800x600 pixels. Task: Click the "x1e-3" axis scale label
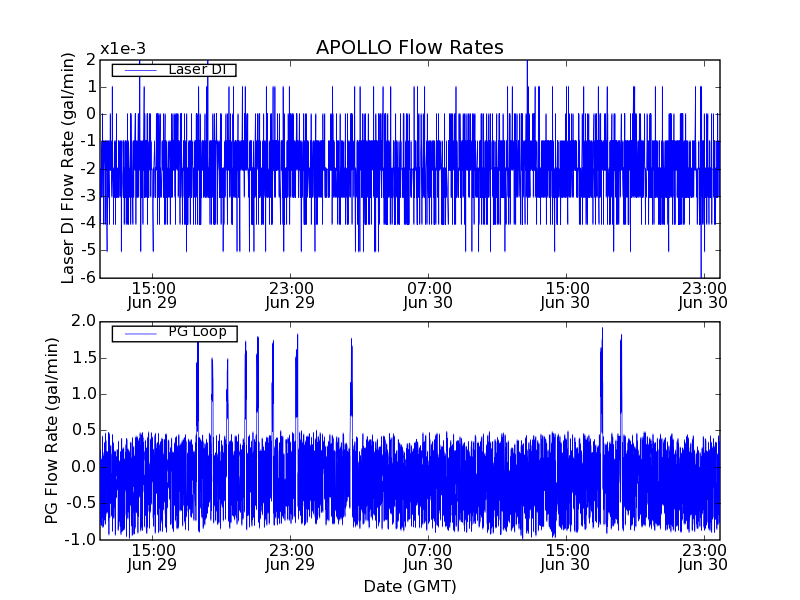pyautogui.click(x=122, y=49)
